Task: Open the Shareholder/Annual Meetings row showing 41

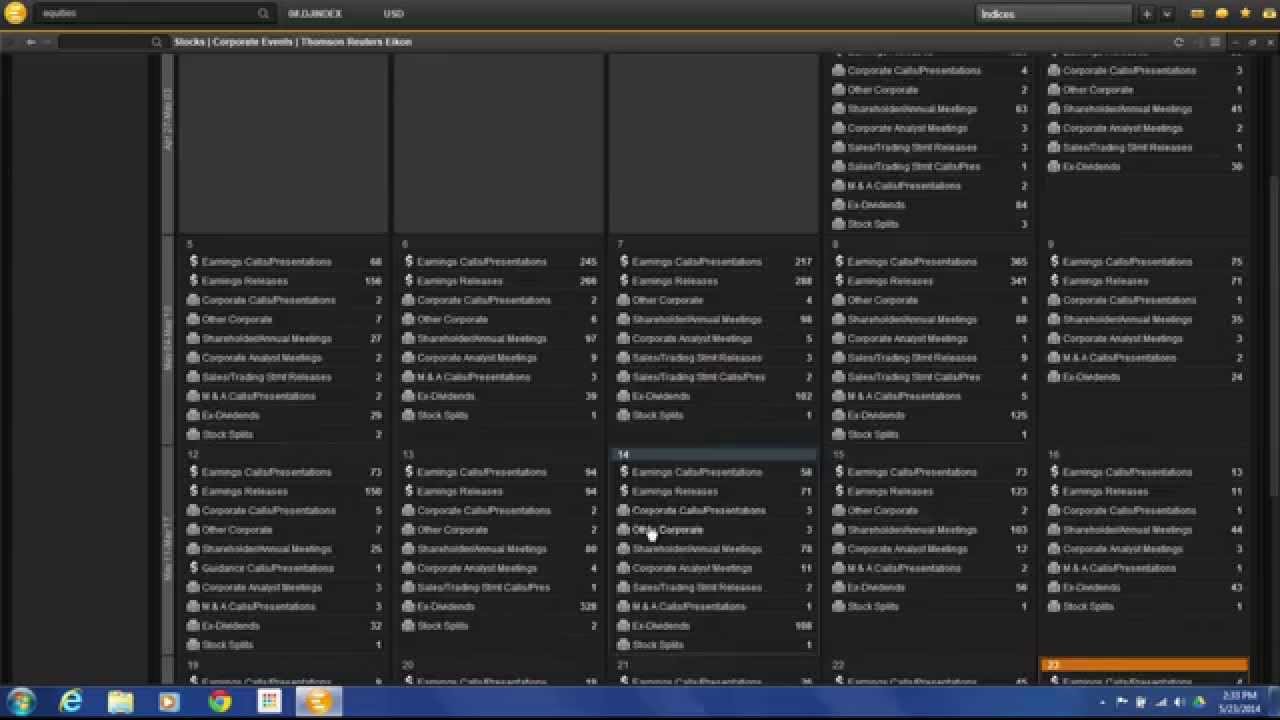Action: (x=1144, y=109)
